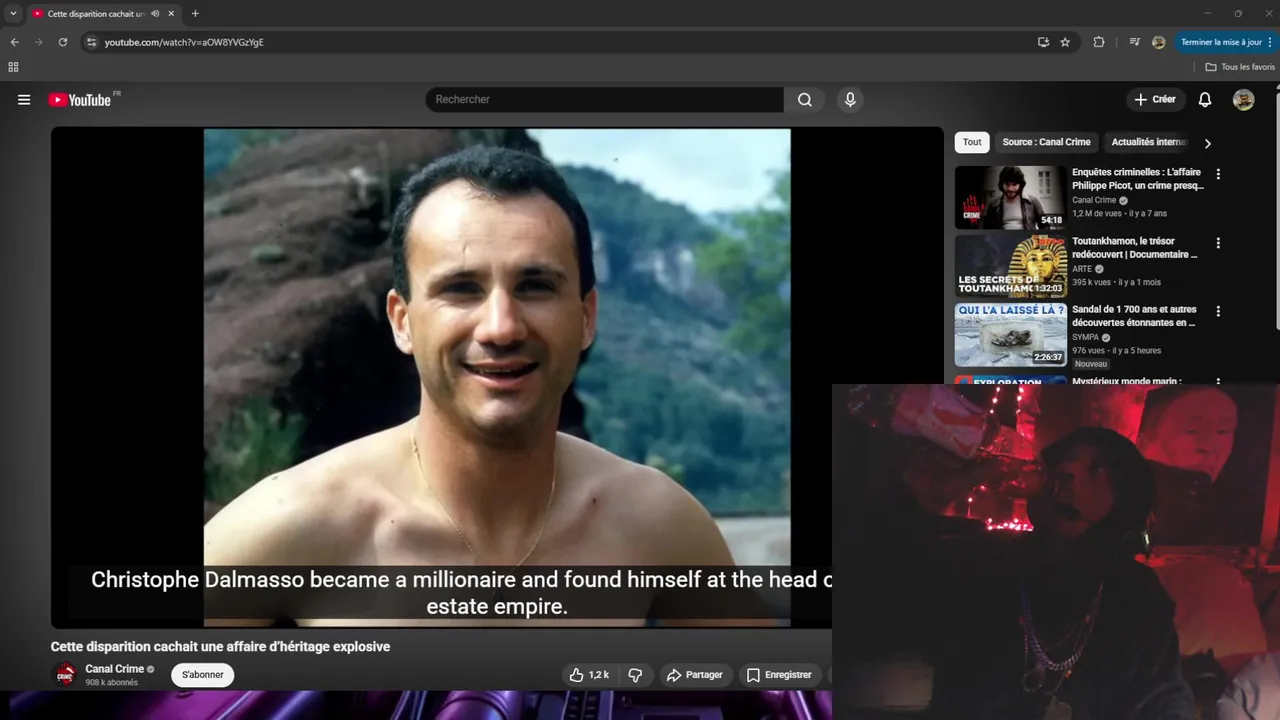Go back with browser back arrow
Image resolution: width=1280 pixels, height=720 pixels.
tap(14, 42)
